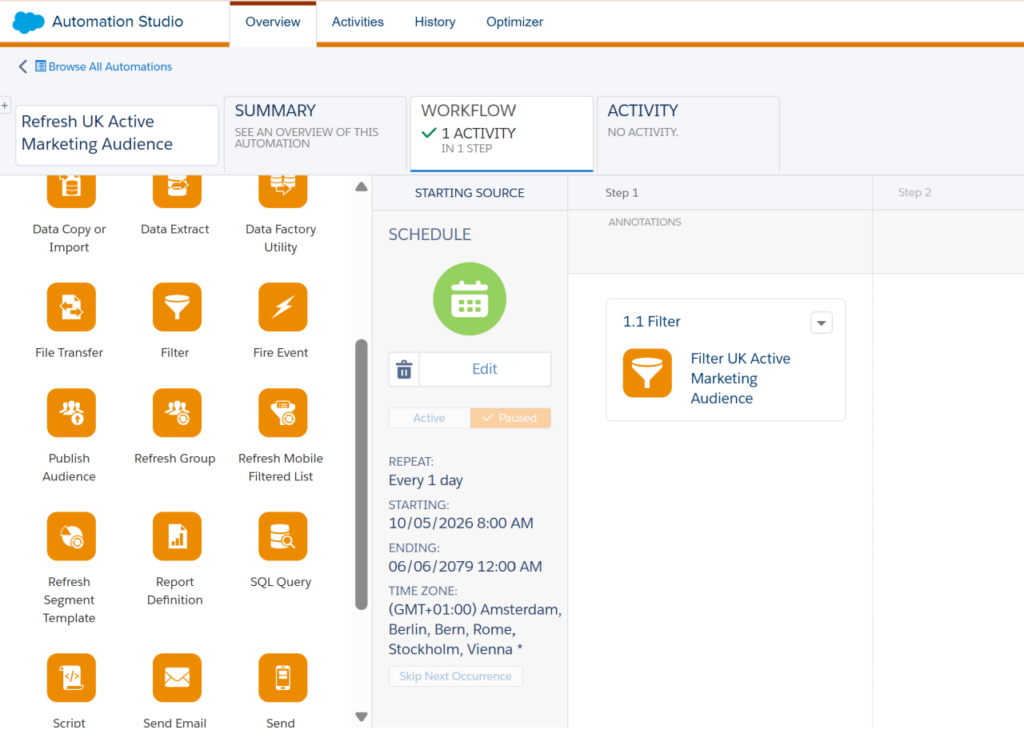
Task: Expand the plus icon beside automation name
Action: point(5,105)
